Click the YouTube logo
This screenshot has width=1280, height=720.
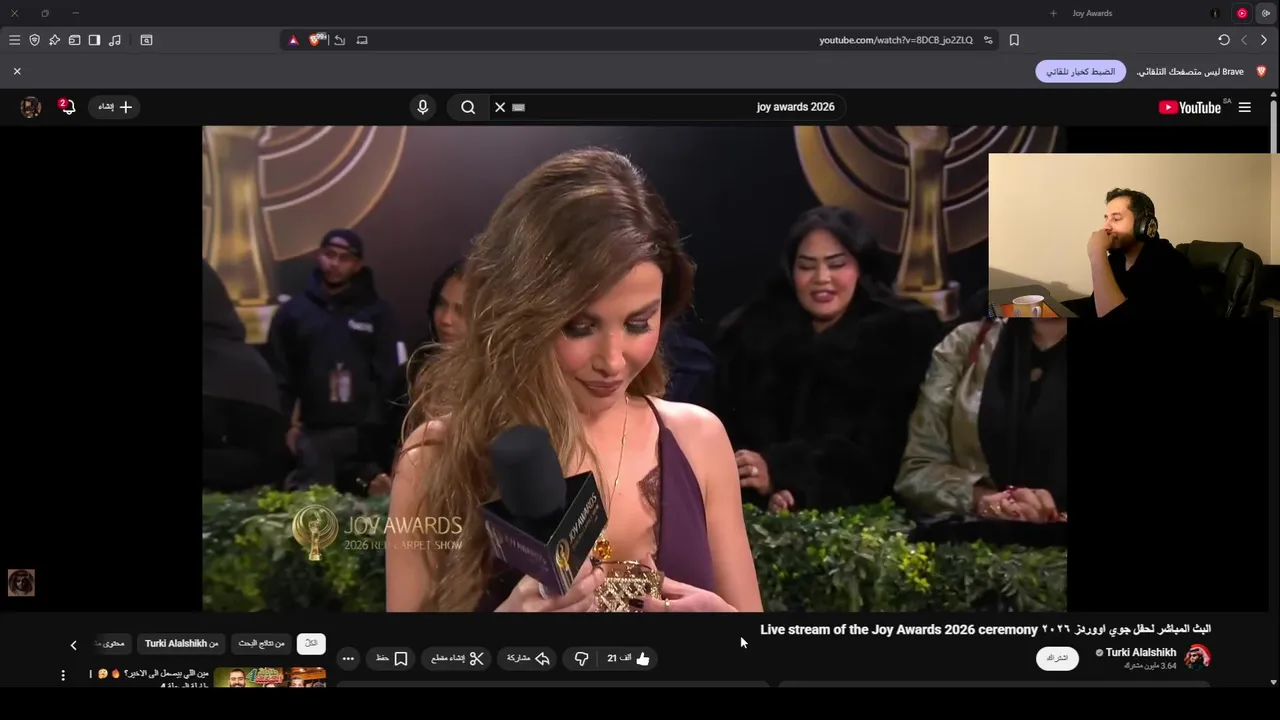pos(1190,107)
